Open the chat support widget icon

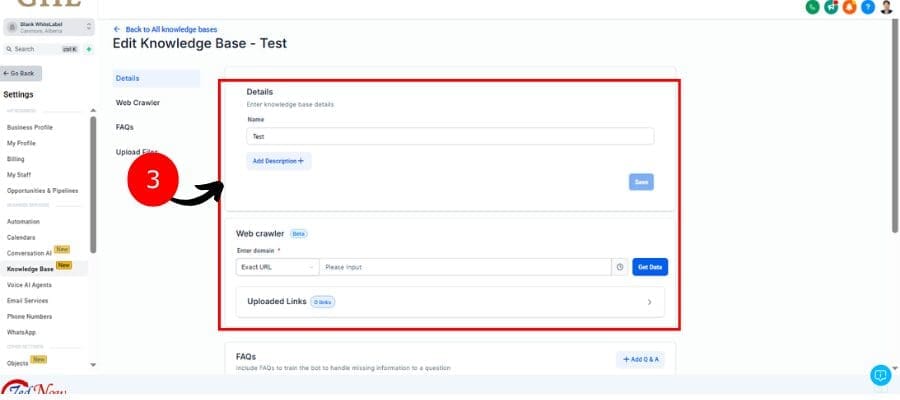click(880, 375)
